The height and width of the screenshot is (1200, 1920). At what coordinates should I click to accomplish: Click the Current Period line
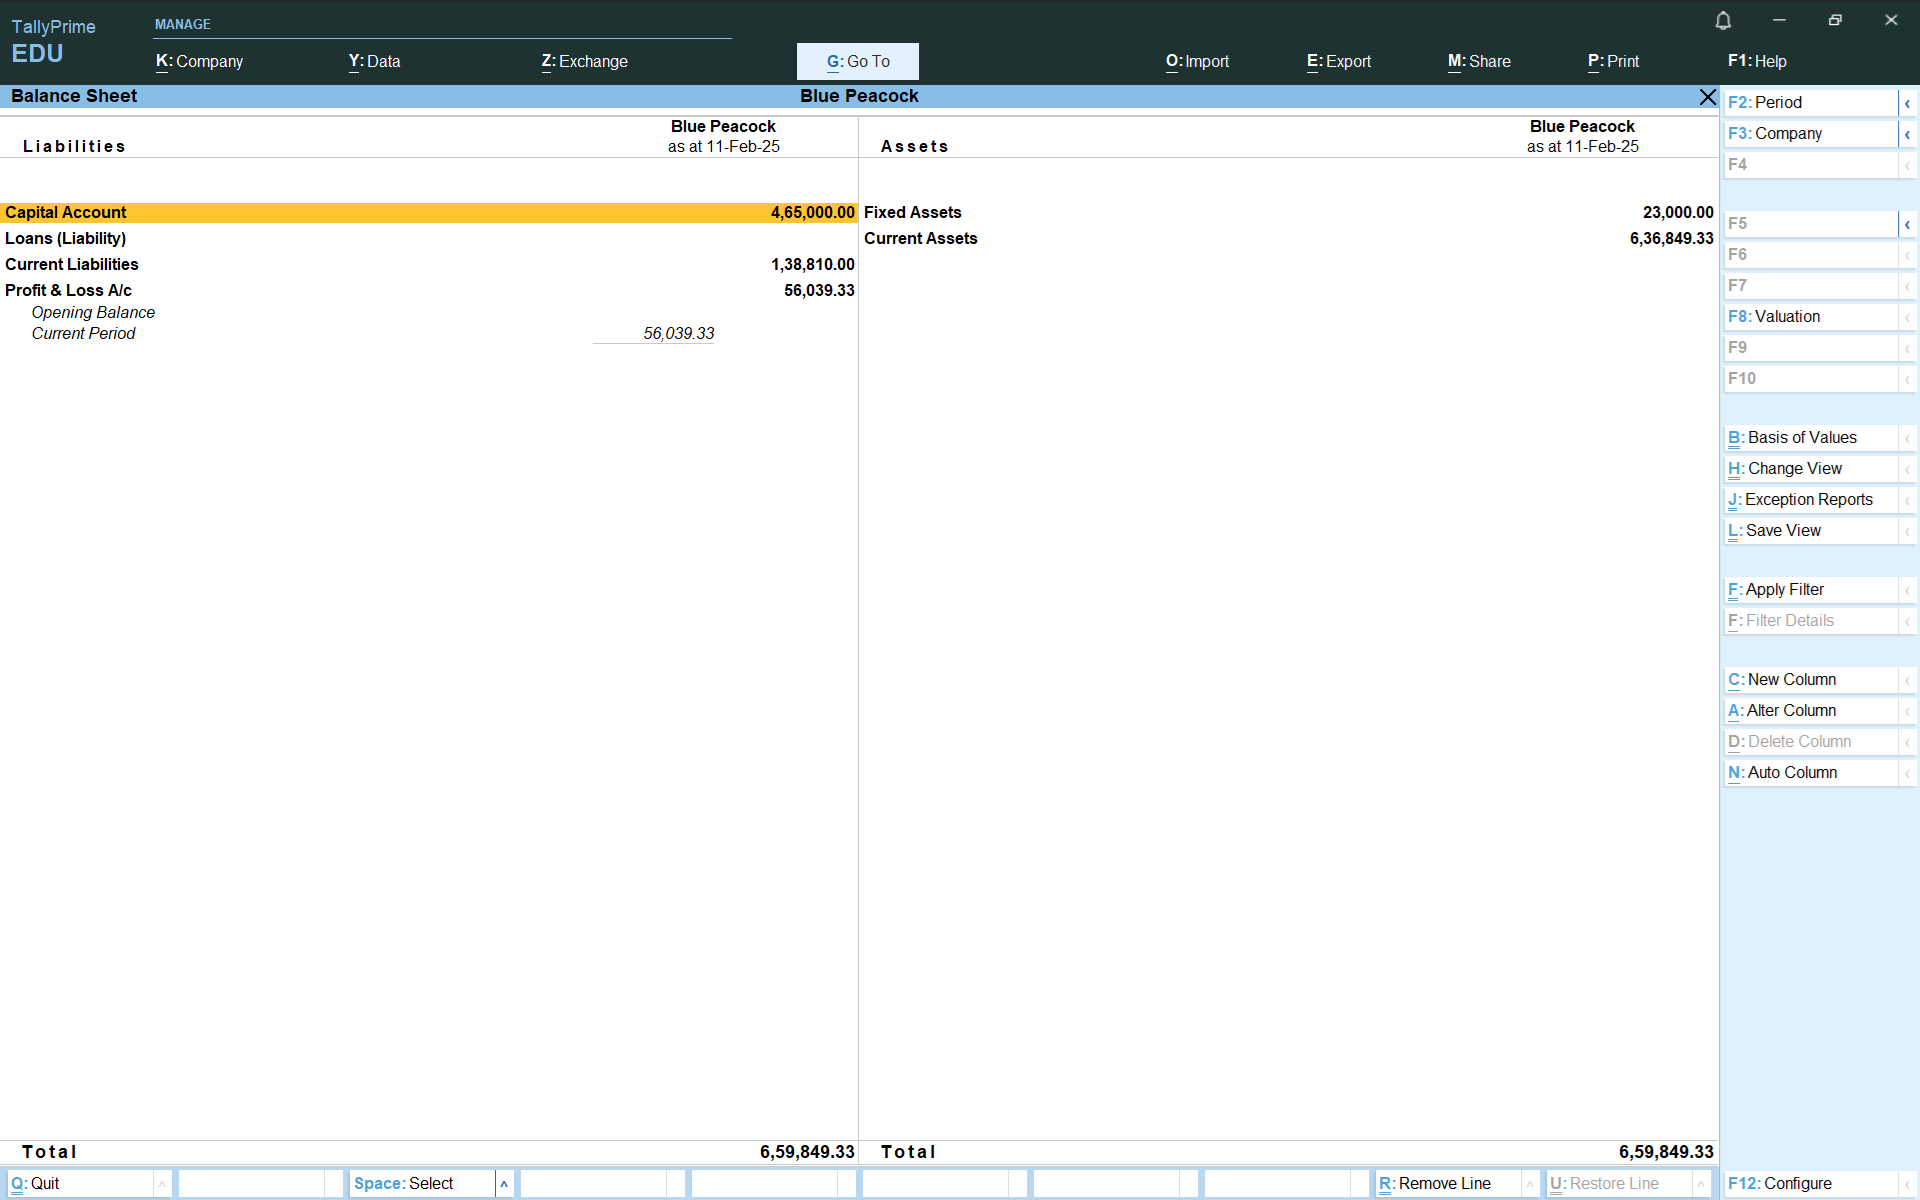coord(83,334)
